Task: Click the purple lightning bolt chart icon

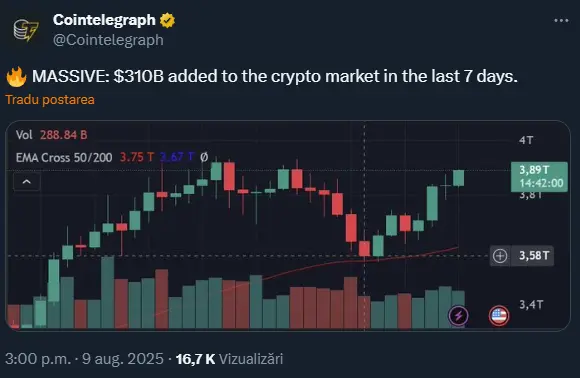Action: pos(458,315)
